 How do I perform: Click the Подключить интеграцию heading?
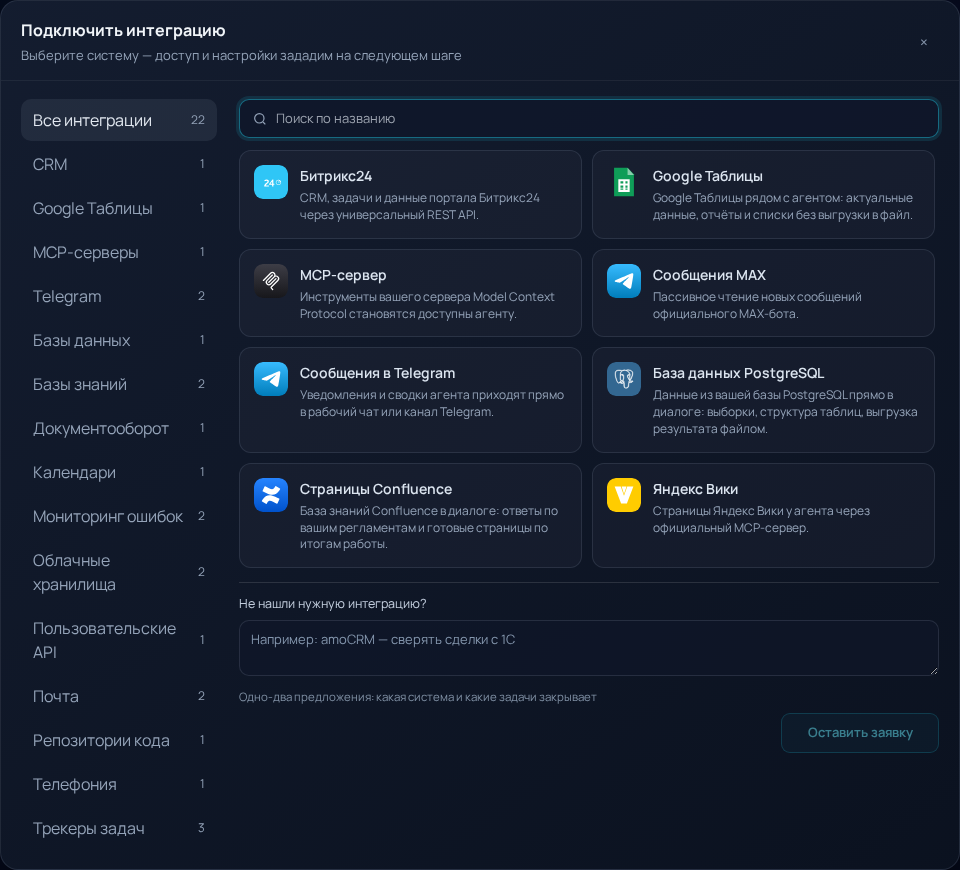123,30
